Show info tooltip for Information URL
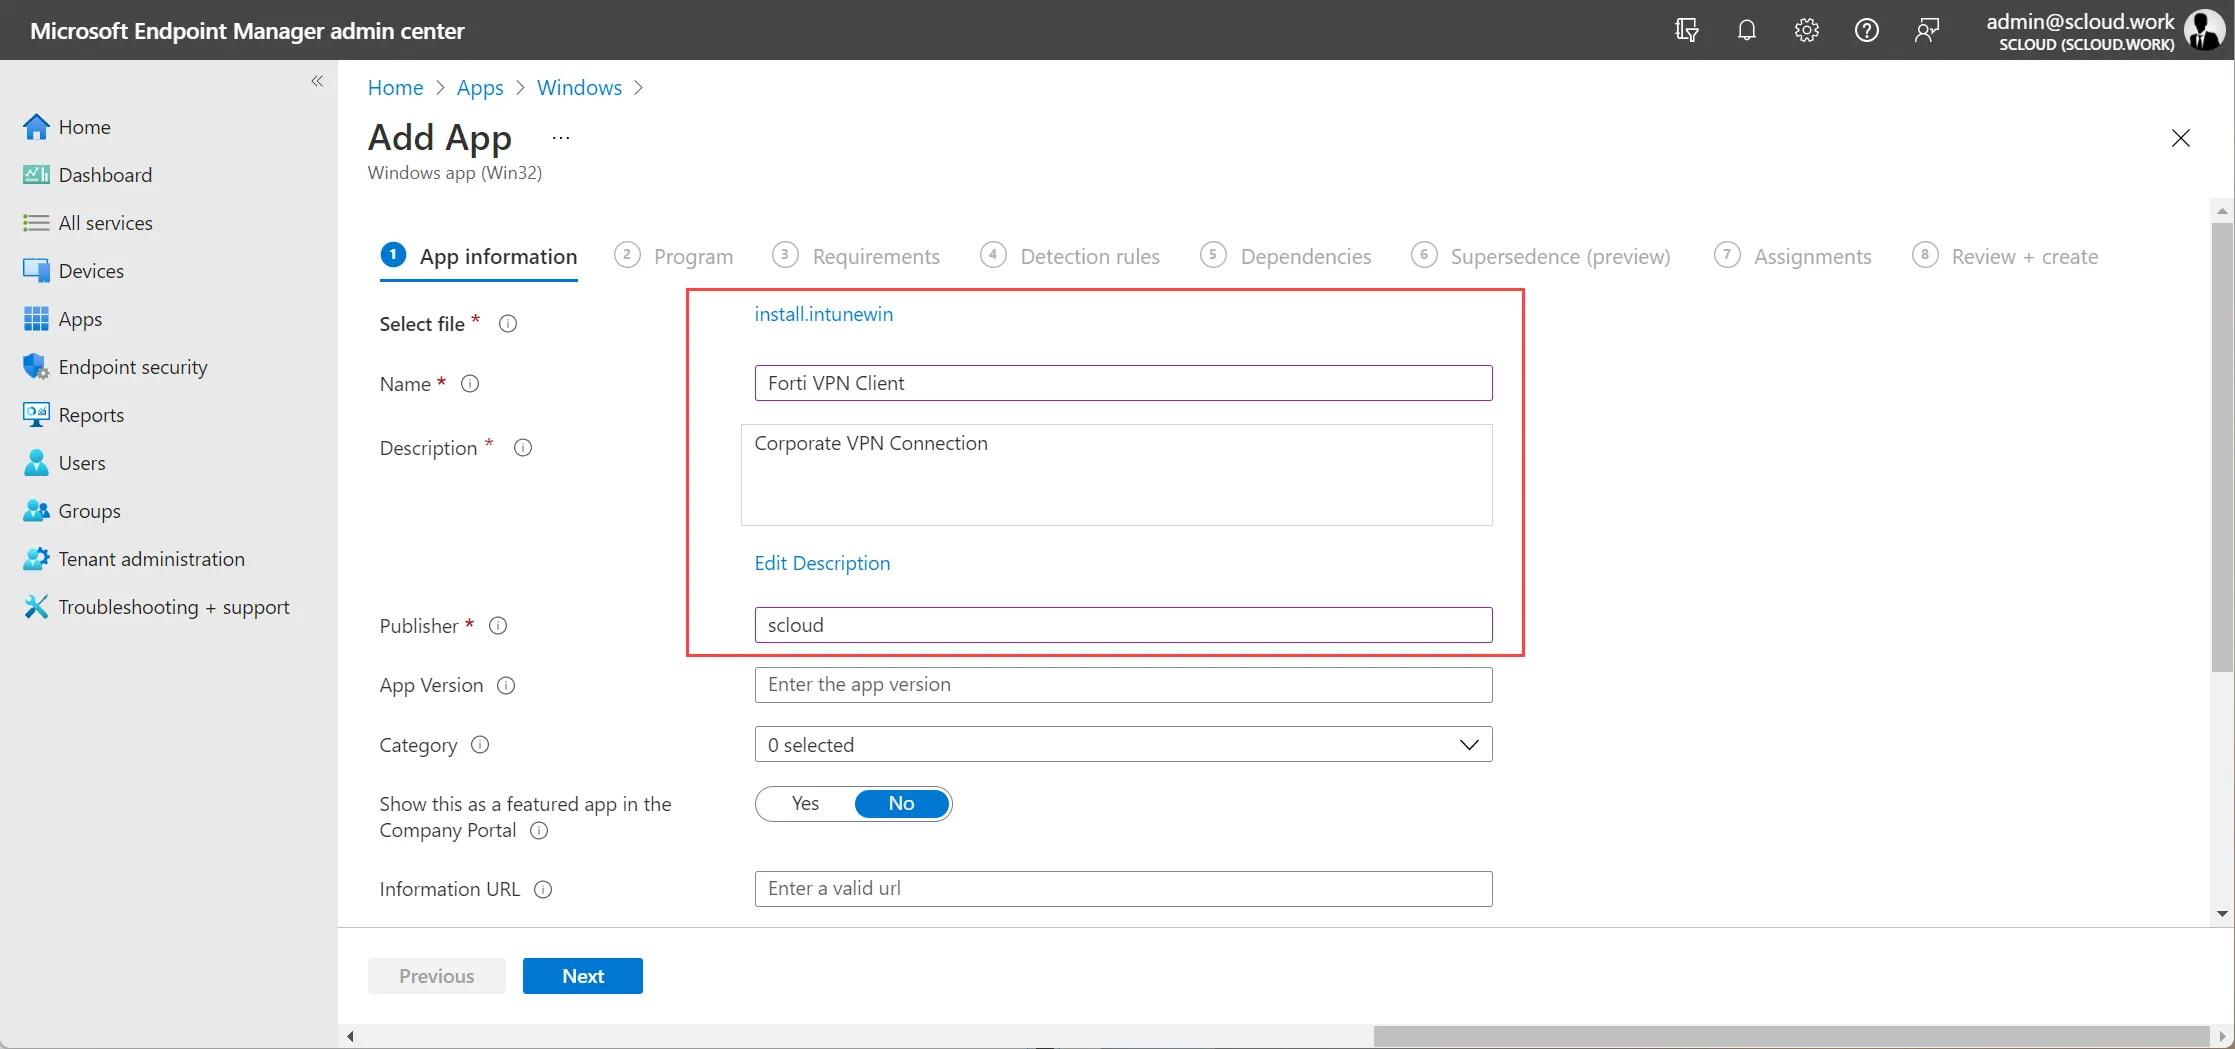The width and height of the screenshot is (2235, 1049). coord(543,890)
